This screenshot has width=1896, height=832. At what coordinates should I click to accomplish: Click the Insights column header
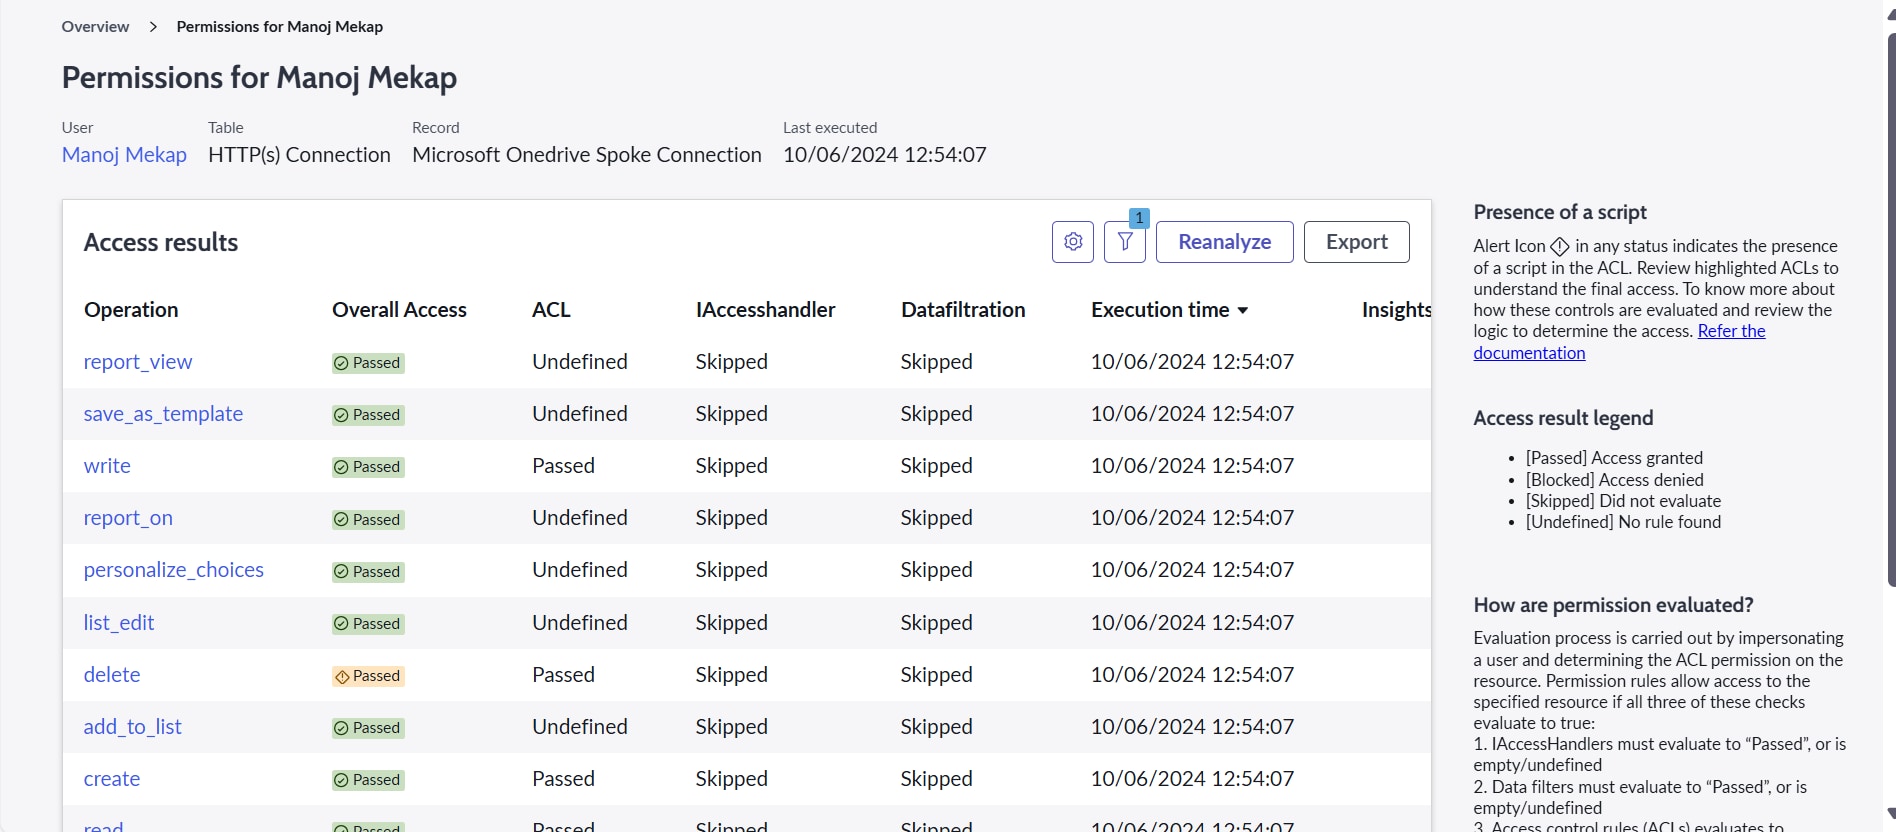[x=1396, y=310]
